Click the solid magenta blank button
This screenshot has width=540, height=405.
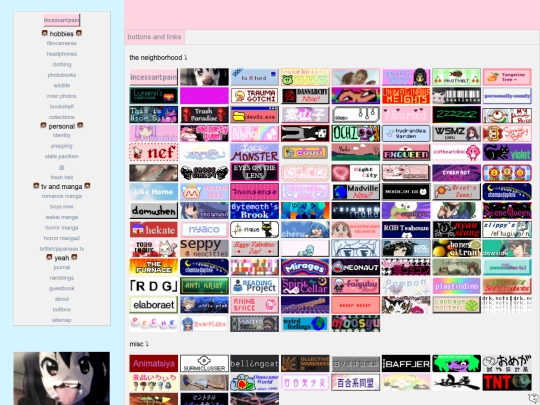(x=204, y=96)
